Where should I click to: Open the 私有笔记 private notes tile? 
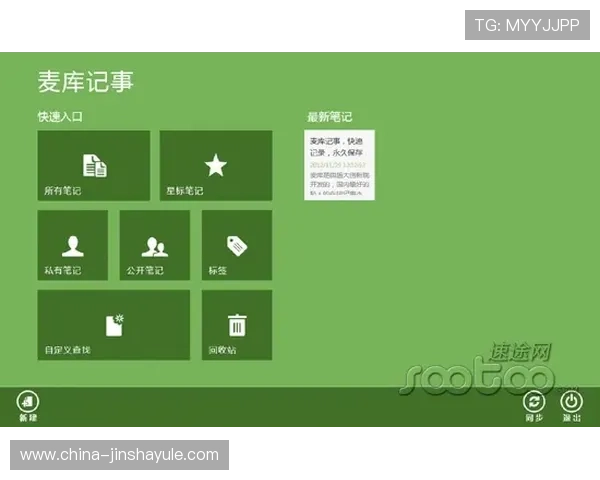[73, 245]
